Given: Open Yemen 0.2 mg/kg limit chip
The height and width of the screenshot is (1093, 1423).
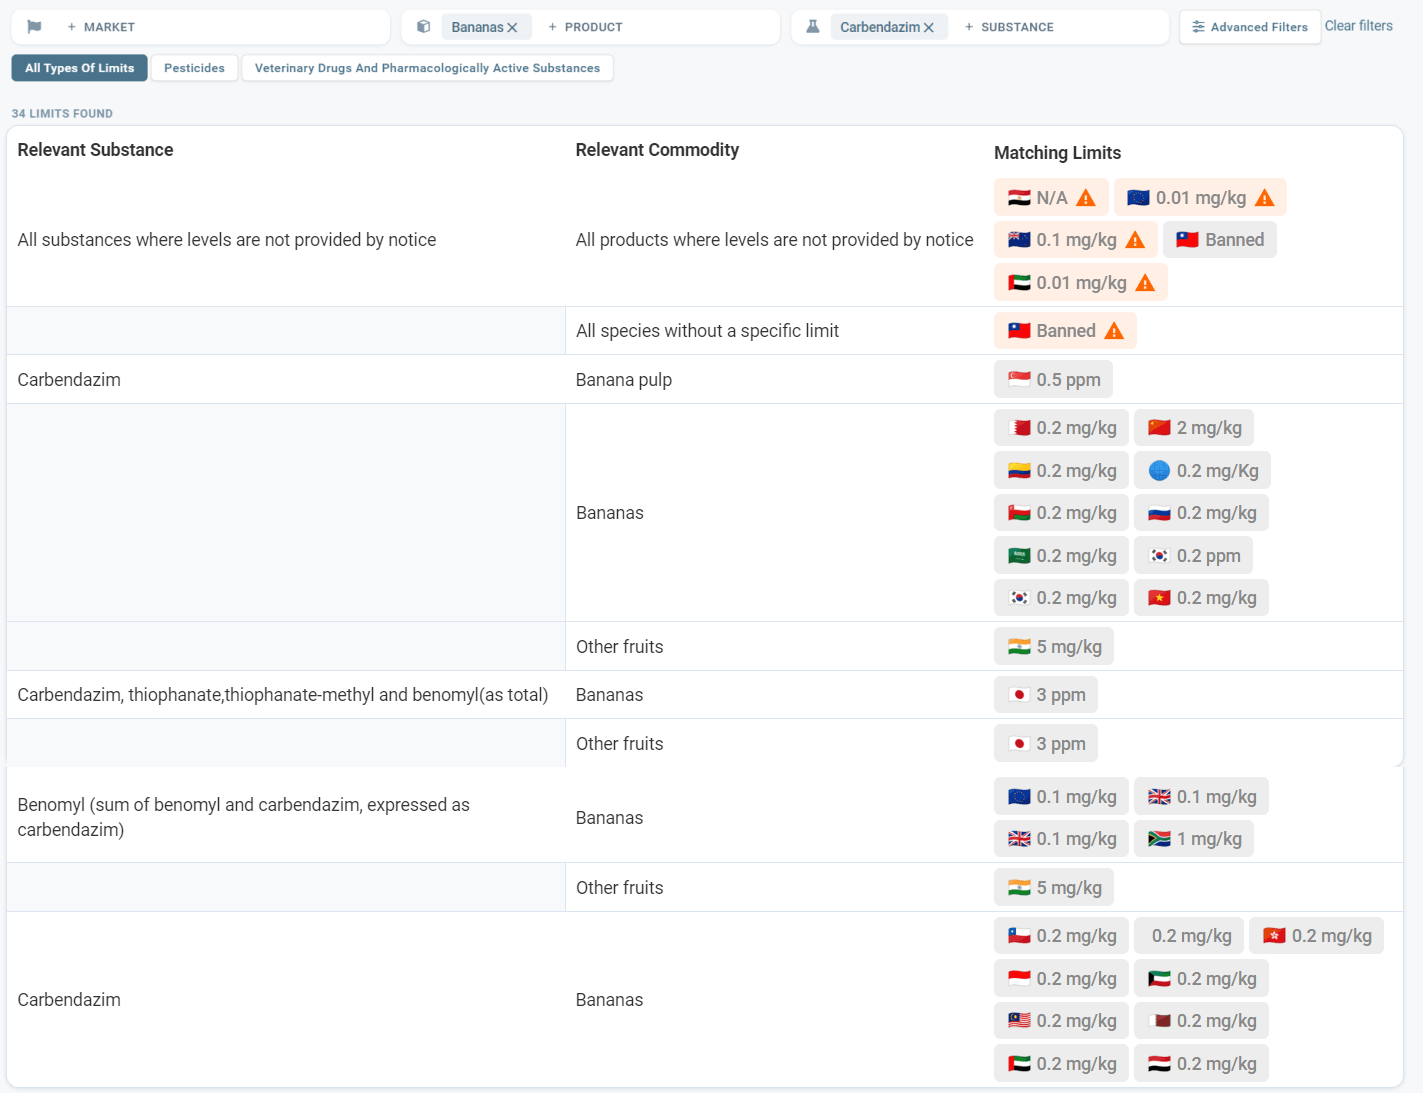Looking at the screenshot, I should (1202, 1064).
